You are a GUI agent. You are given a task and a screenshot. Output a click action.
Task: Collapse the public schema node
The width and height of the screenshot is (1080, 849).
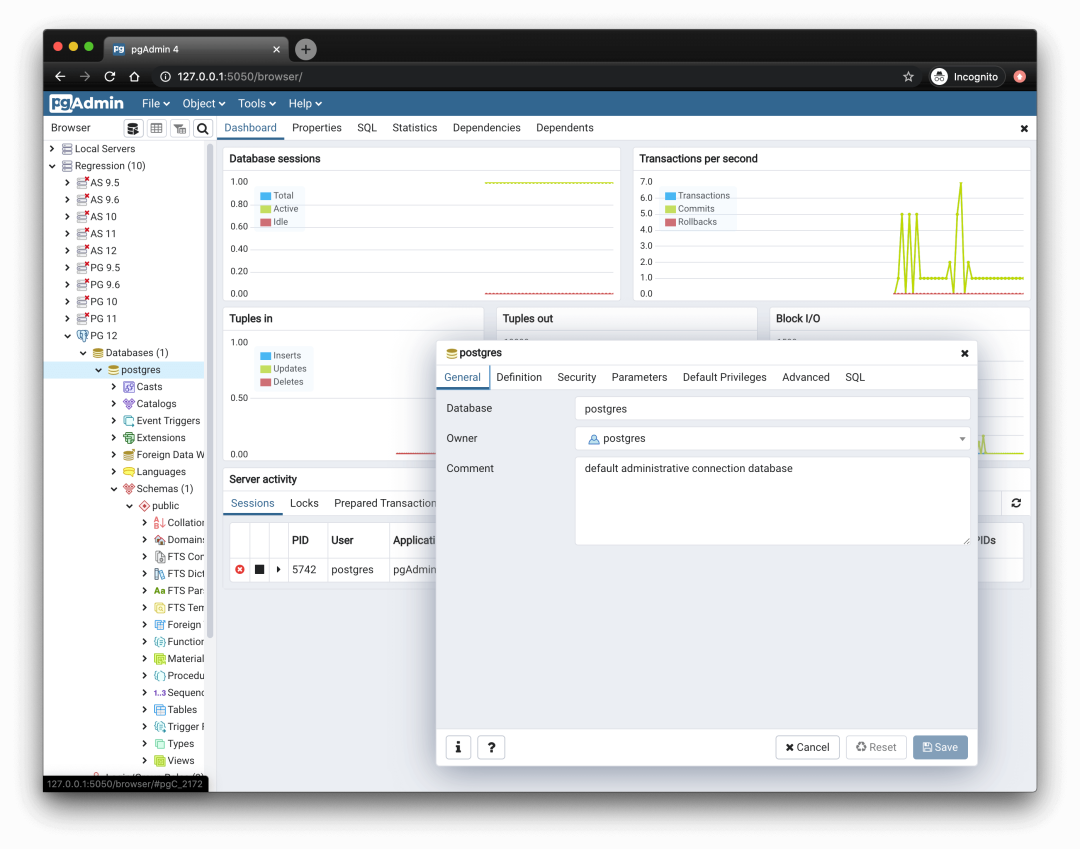(x=129, y=506)
